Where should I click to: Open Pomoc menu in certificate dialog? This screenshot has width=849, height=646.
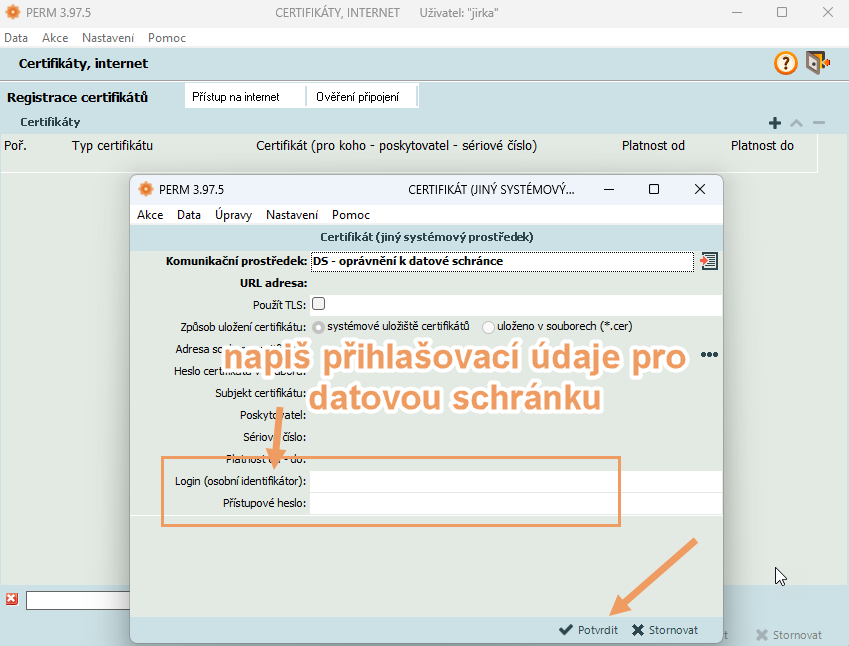351,215
